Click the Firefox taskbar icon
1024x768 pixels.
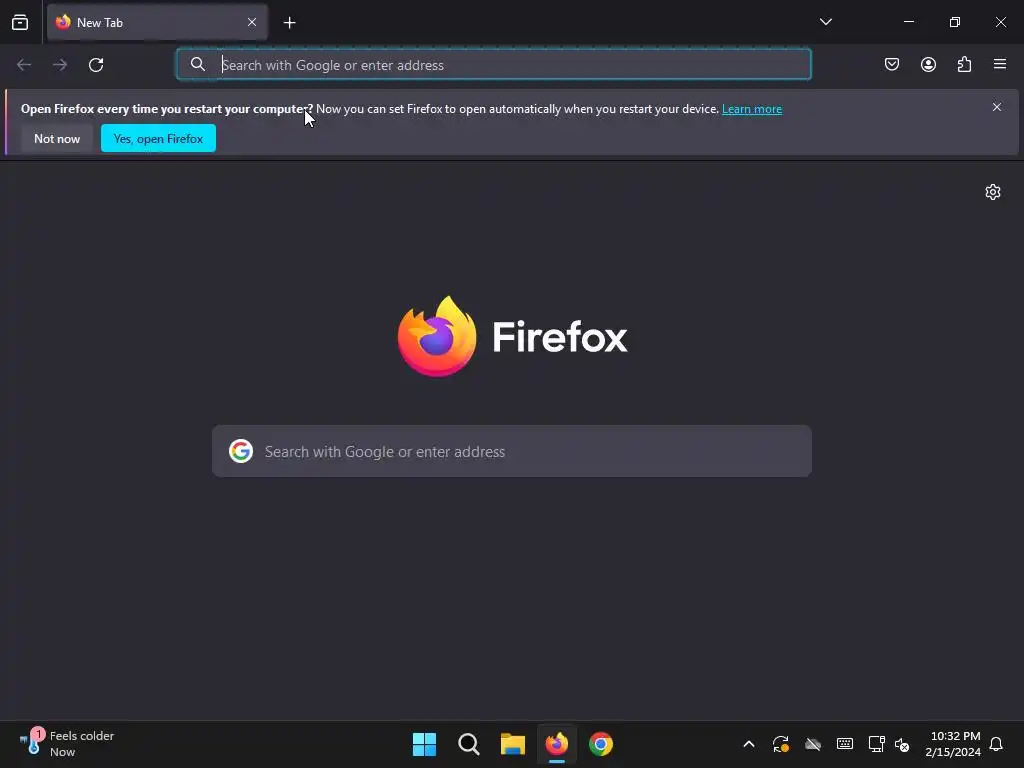click(556, 744)
